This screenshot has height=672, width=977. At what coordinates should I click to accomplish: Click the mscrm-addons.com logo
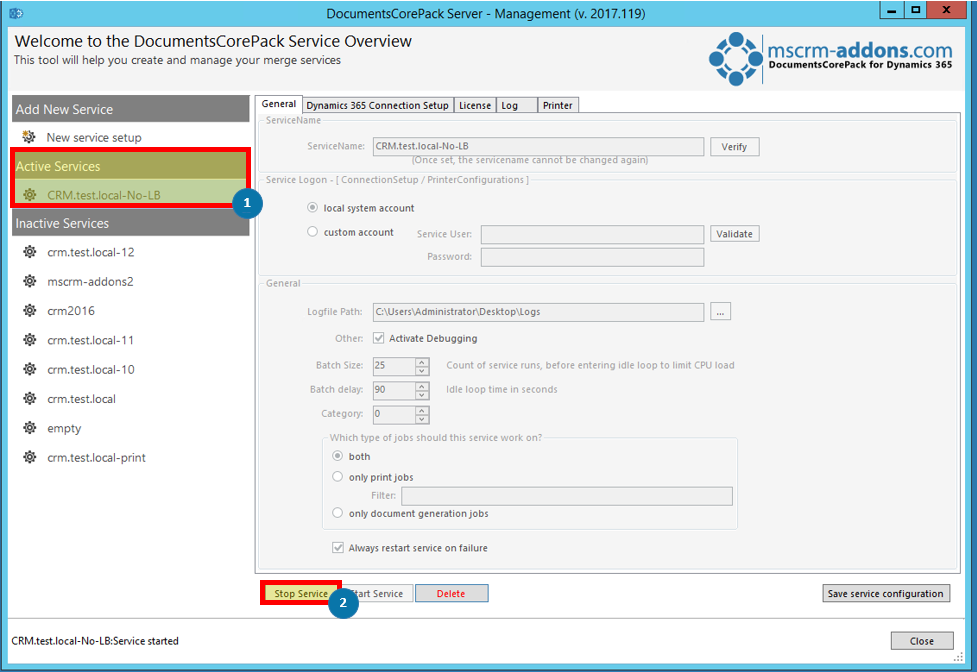[x=831, y=58]
